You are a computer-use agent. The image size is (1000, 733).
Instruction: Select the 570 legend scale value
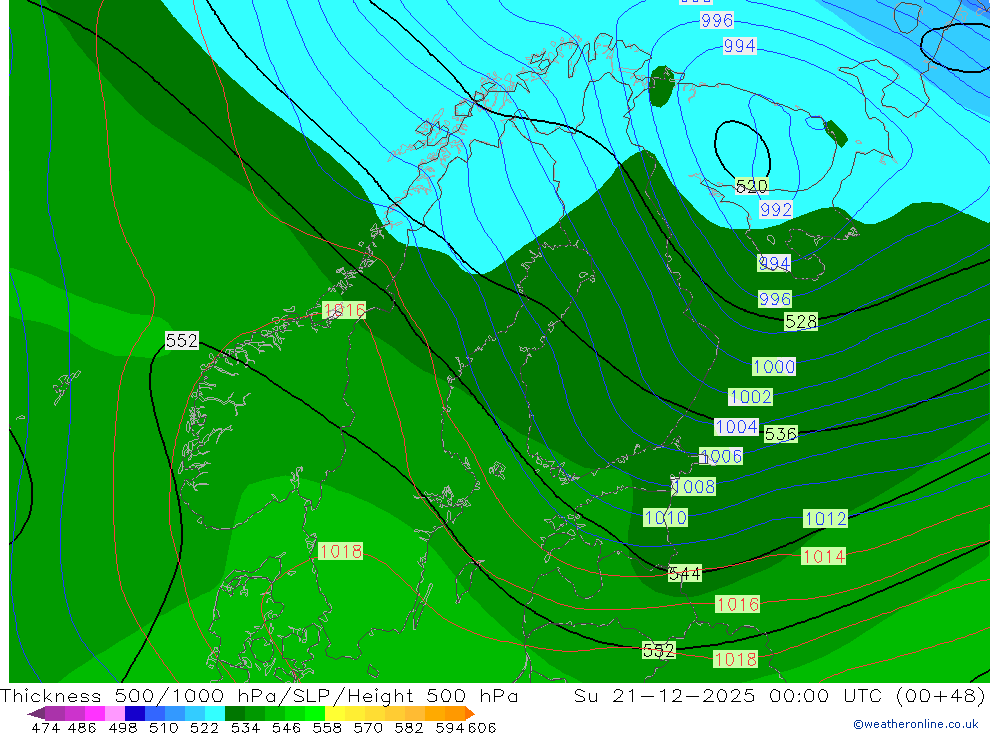368,727
